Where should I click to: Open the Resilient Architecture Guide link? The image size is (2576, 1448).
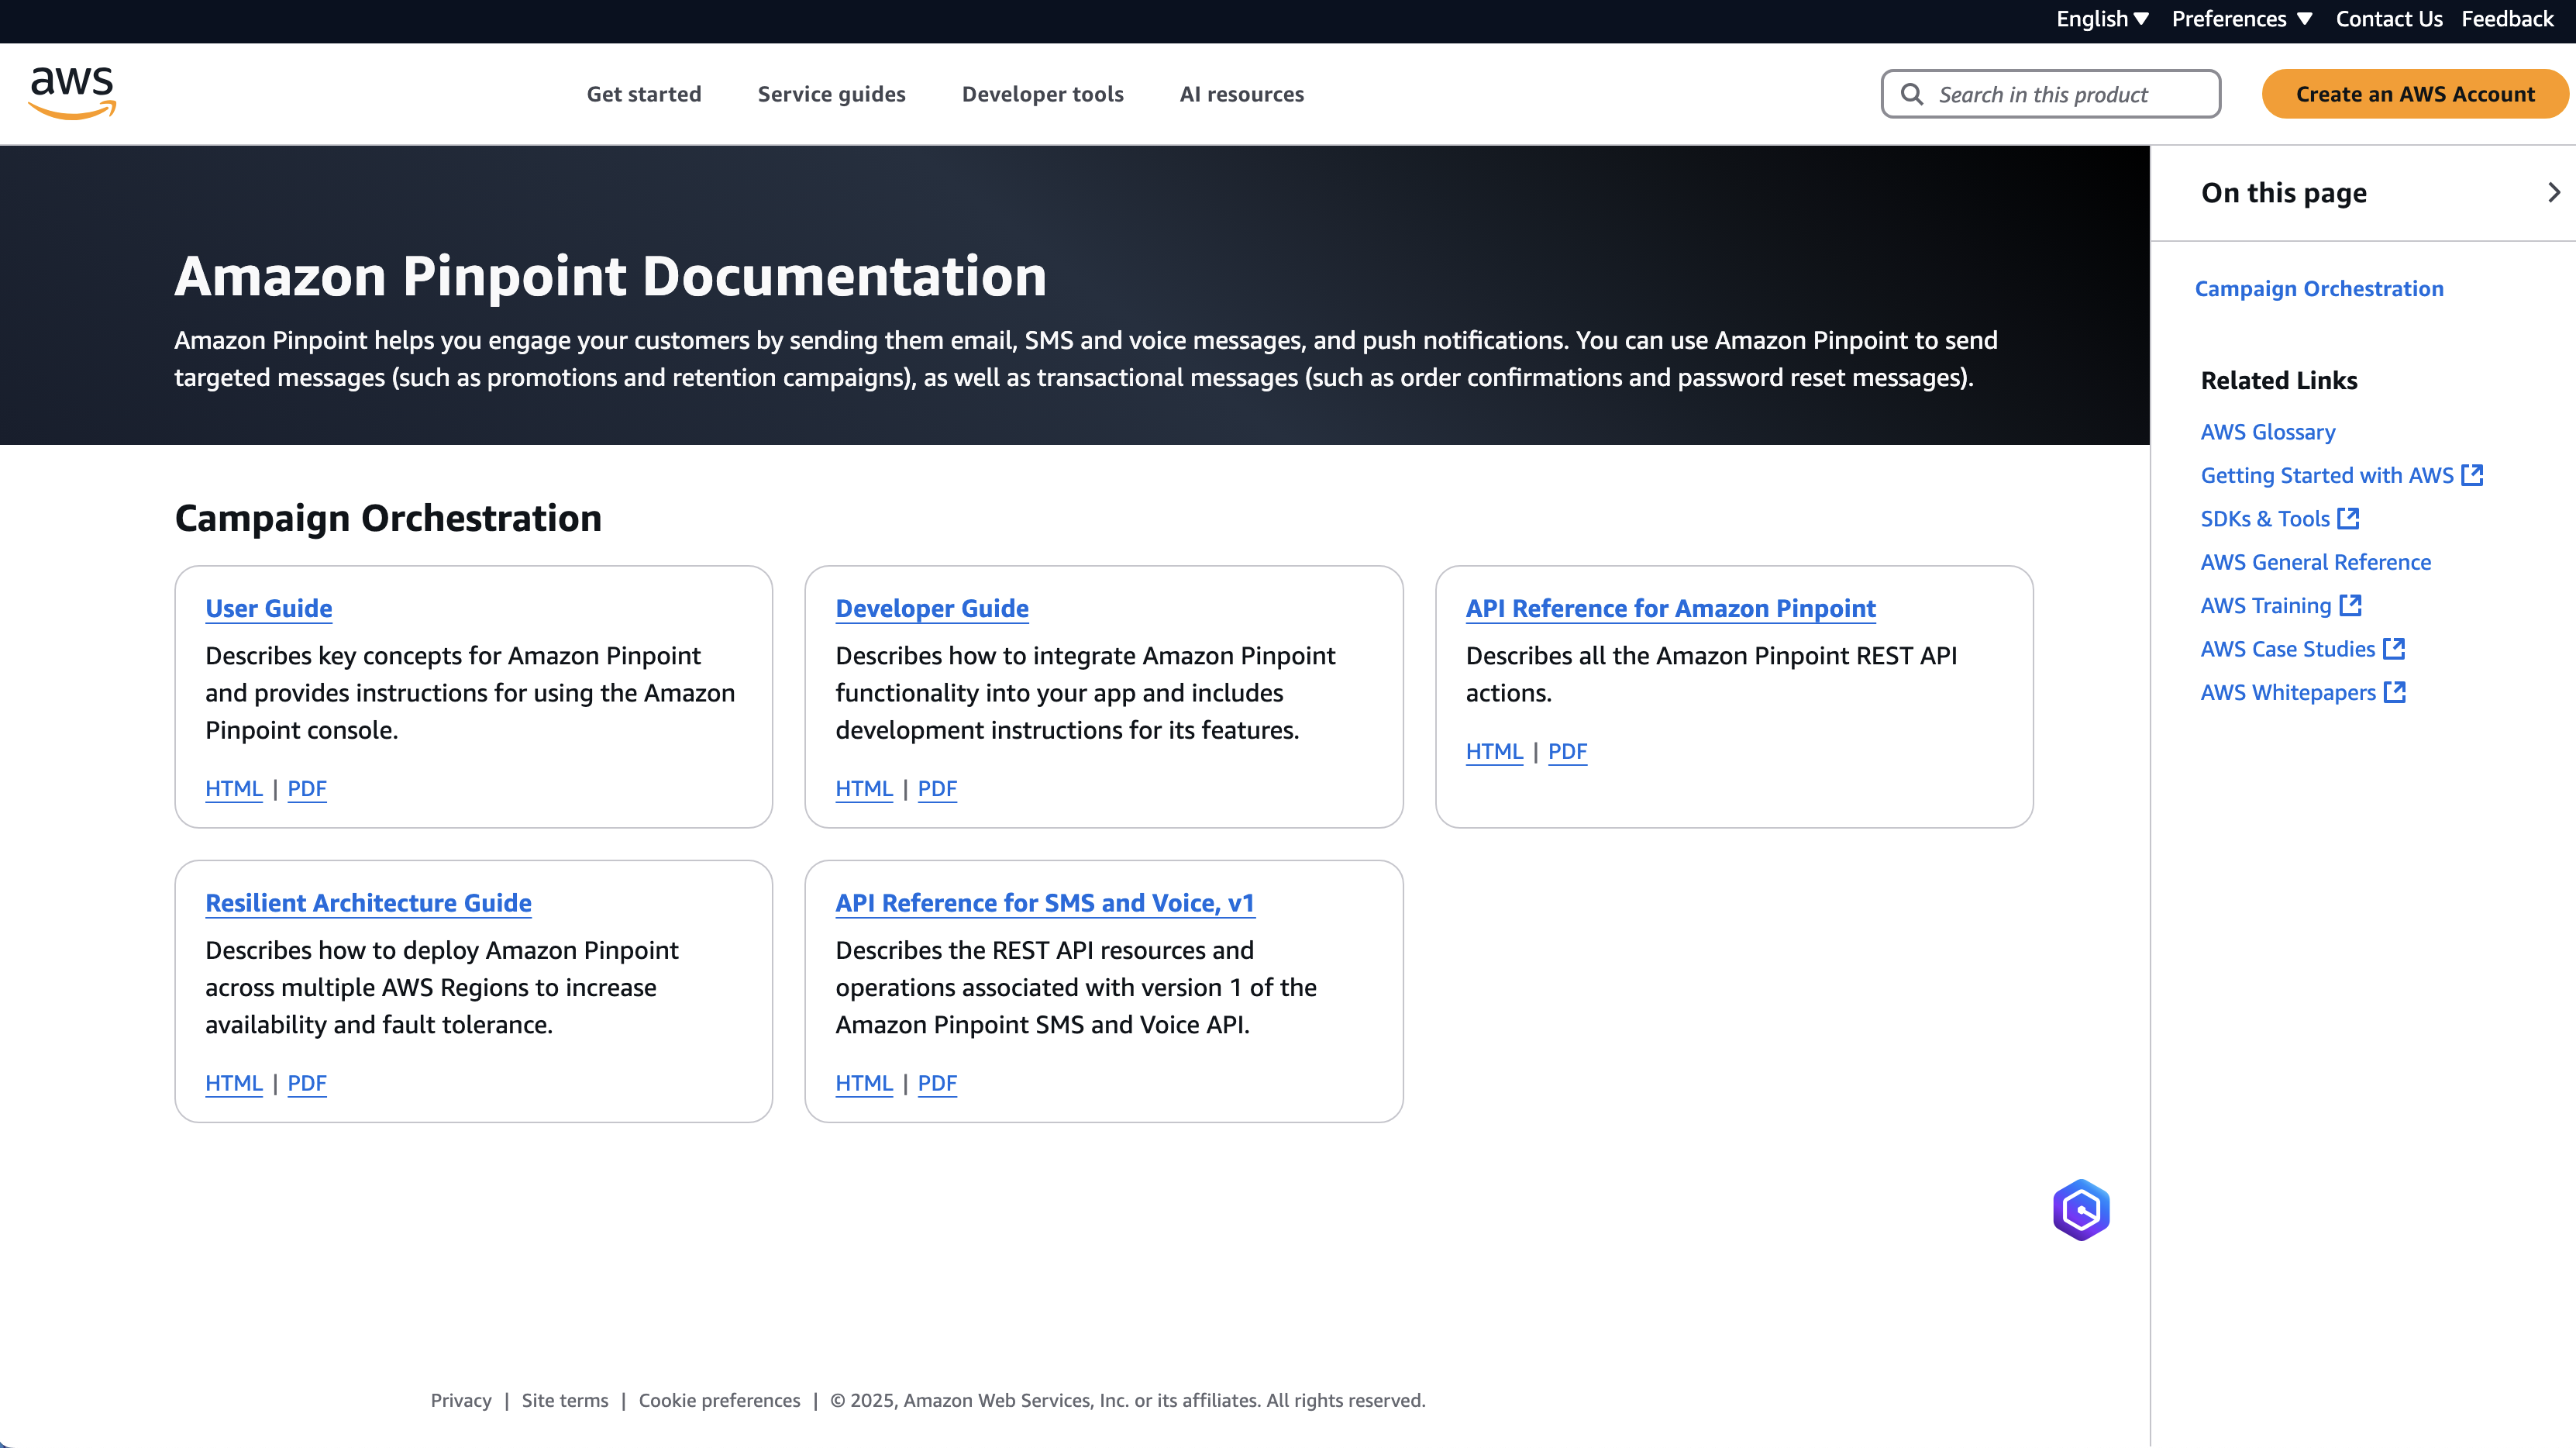tap(368, 902)
